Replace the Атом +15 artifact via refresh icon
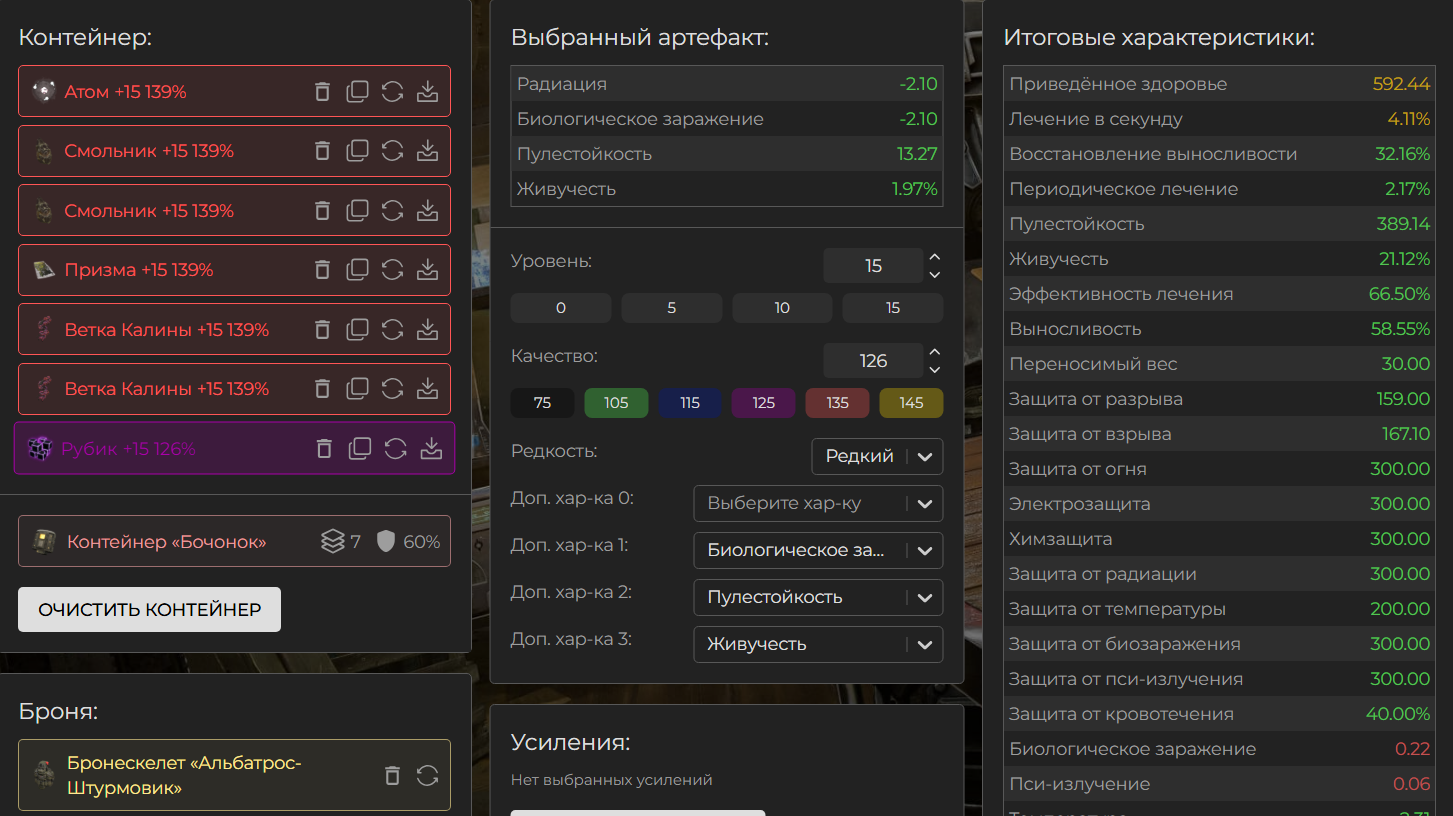 tap(392, 92)
